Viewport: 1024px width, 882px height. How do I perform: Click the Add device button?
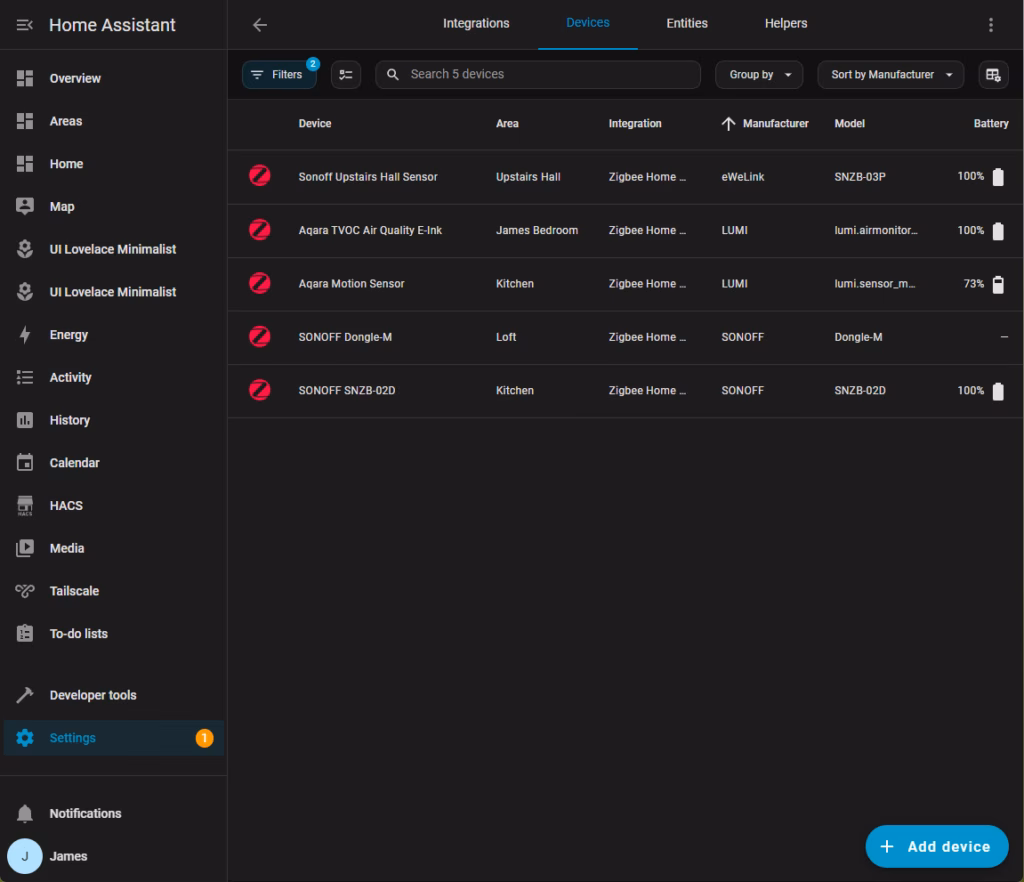936,846
